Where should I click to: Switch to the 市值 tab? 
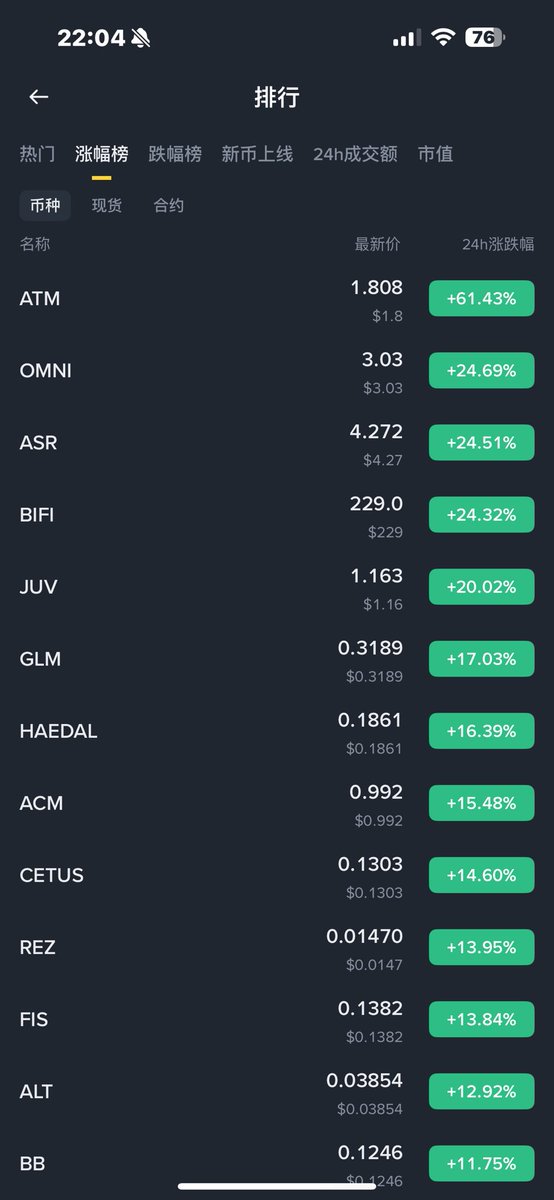[435, 154]
